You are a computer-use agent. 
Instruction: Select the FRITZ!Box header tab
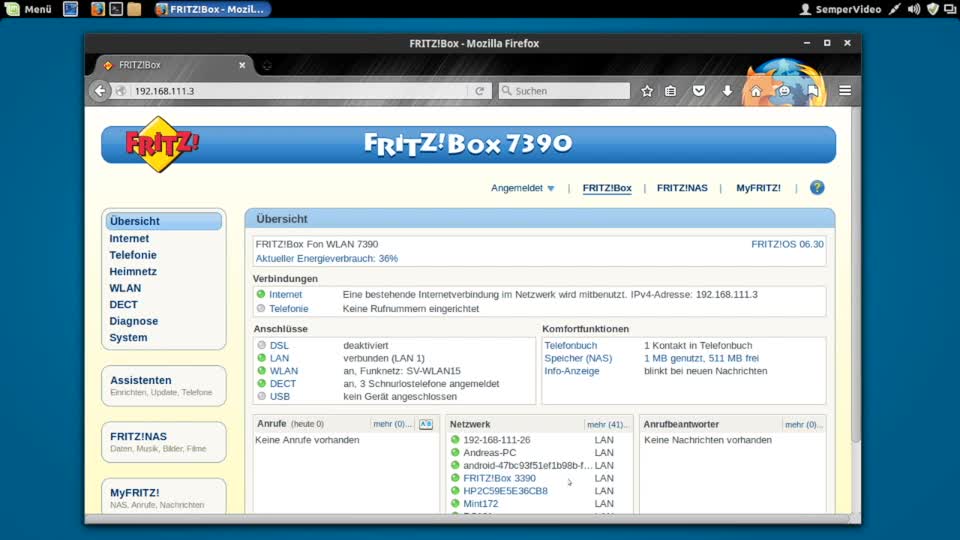(x=607, y=188)
